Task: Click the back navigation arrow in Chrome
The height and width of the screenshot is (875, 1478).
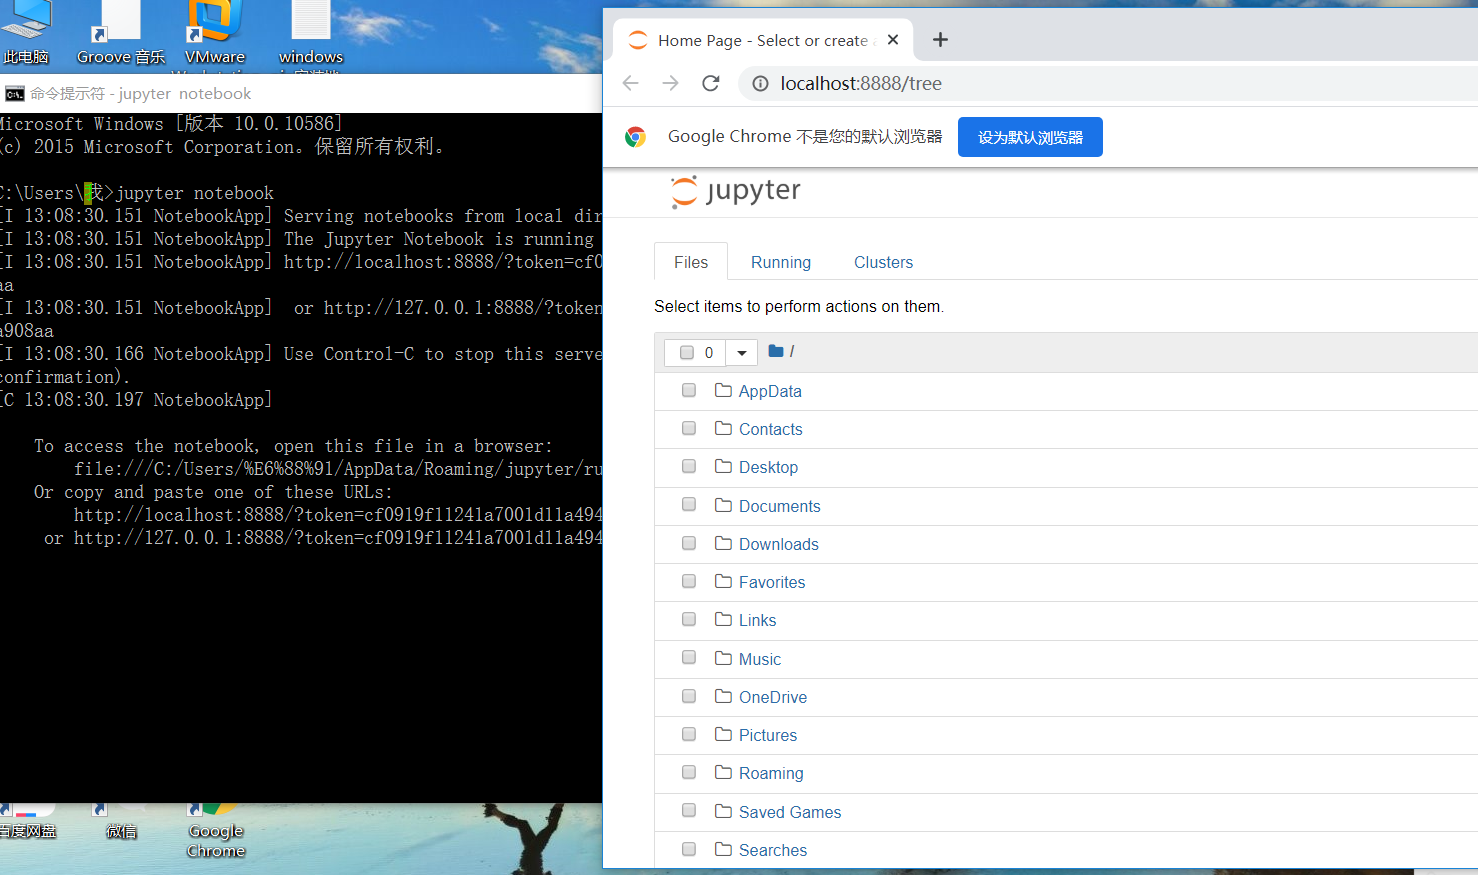Action: [x=630, y=83]
